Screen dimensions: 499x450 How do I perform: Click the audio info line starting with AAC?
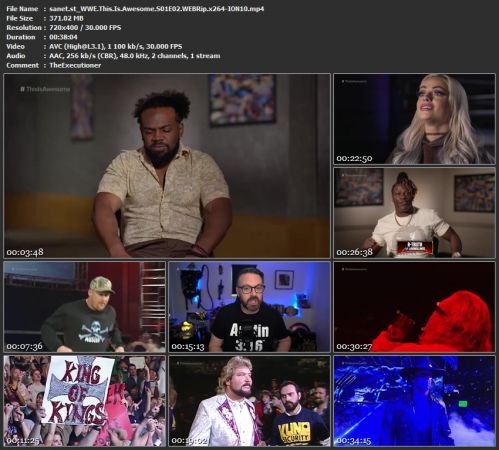pos(135,56)
